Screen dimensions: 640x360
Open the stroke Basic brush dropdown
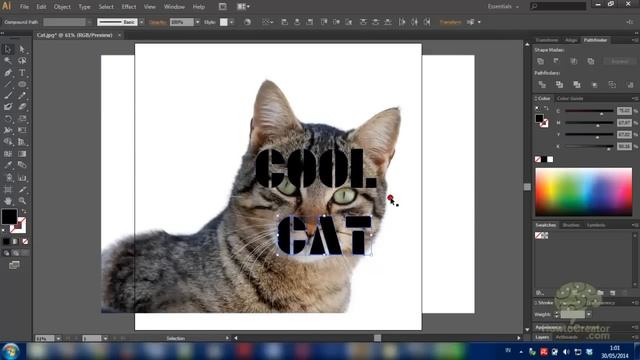(x=142, y=22)
